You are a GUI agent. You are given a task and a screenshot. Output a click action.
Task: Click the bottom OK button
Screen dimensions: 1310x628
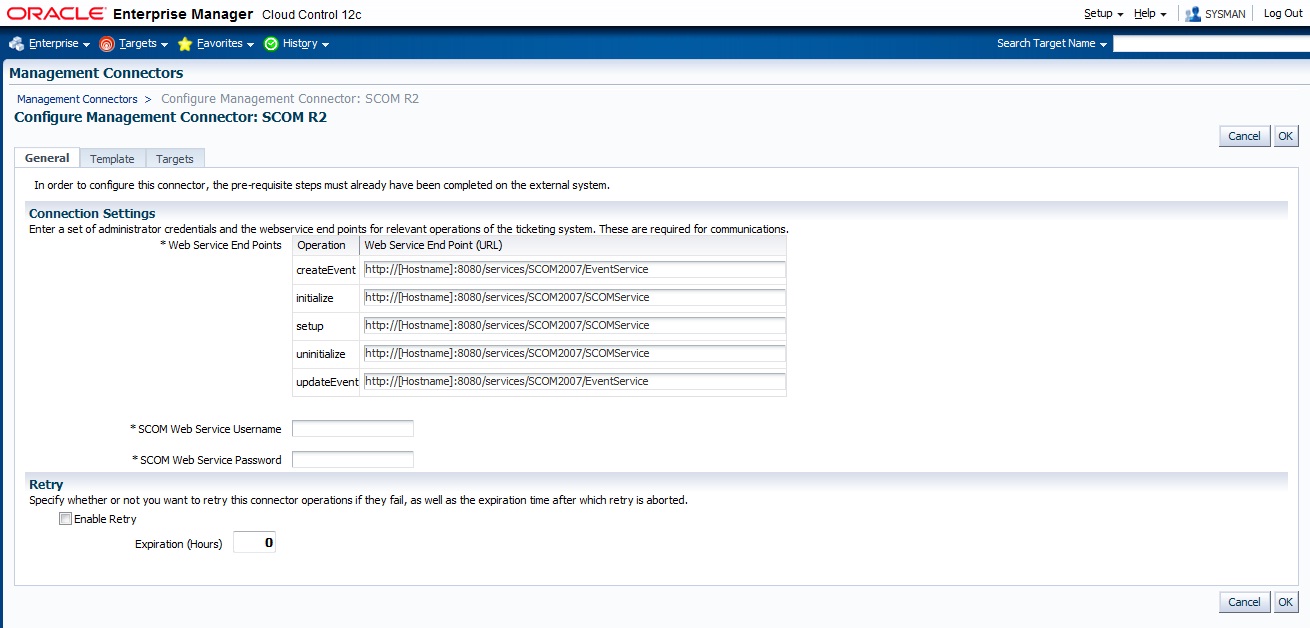[x=1285, y=602]
